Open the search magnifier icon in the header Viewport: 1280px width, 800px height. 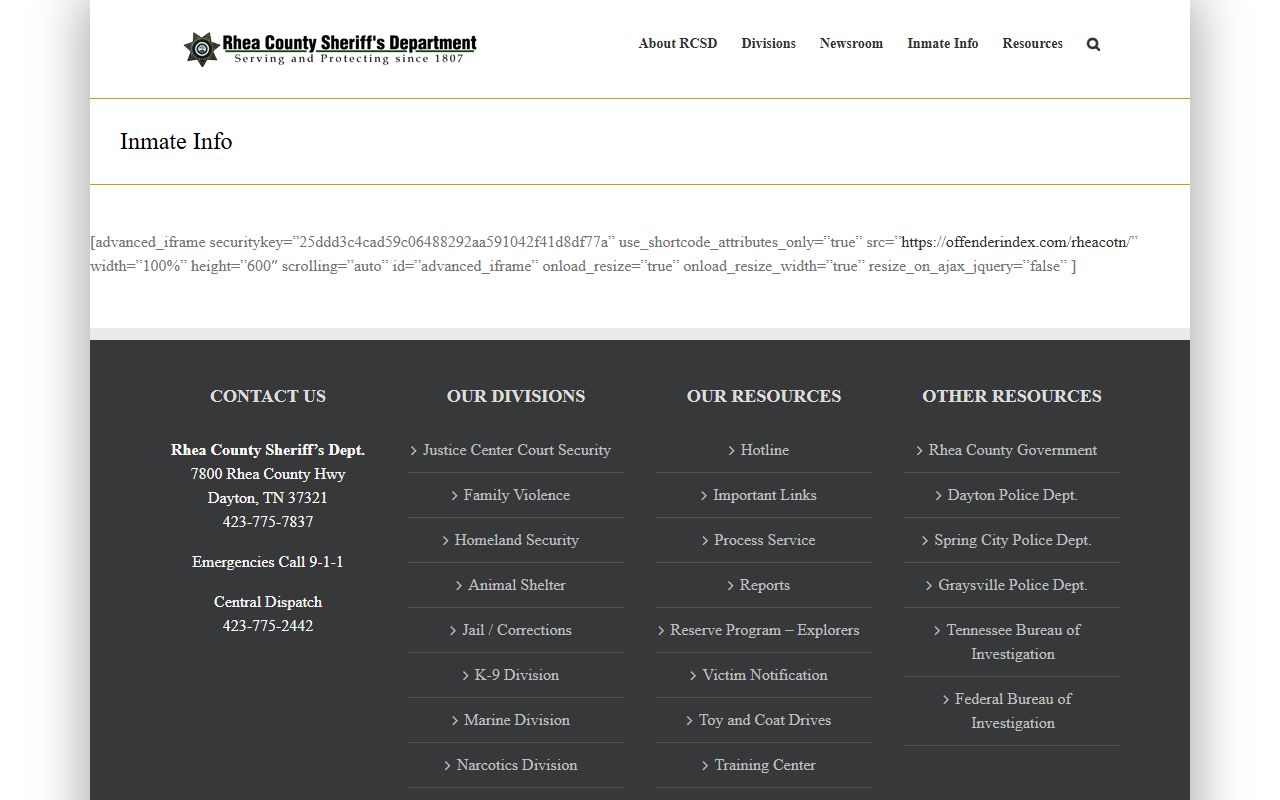1093,44
